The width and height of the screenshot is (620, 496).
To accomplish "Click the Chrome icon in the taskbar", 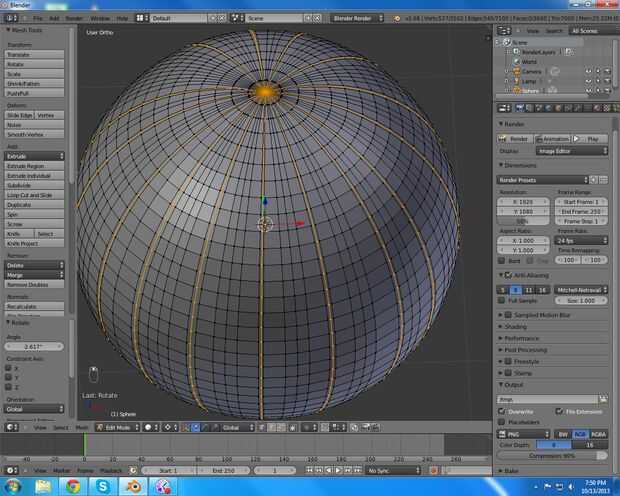I will (x=72, y=486).
